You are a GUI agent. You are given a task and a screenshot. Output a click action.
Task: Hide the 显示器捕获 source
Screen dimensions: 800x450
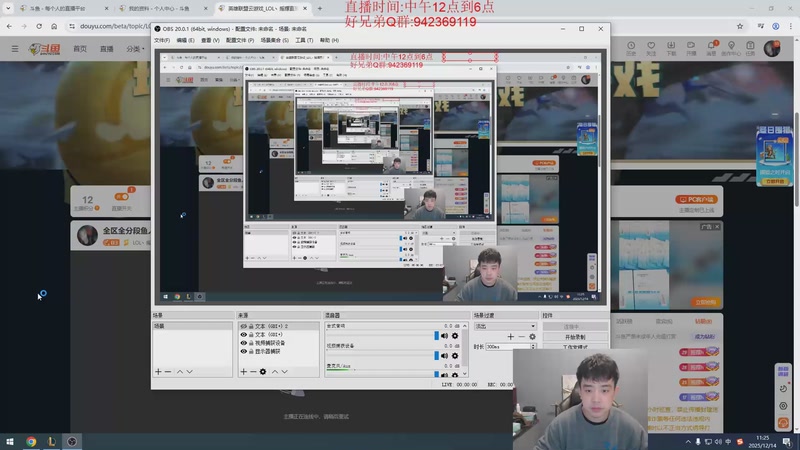(243, 352)
